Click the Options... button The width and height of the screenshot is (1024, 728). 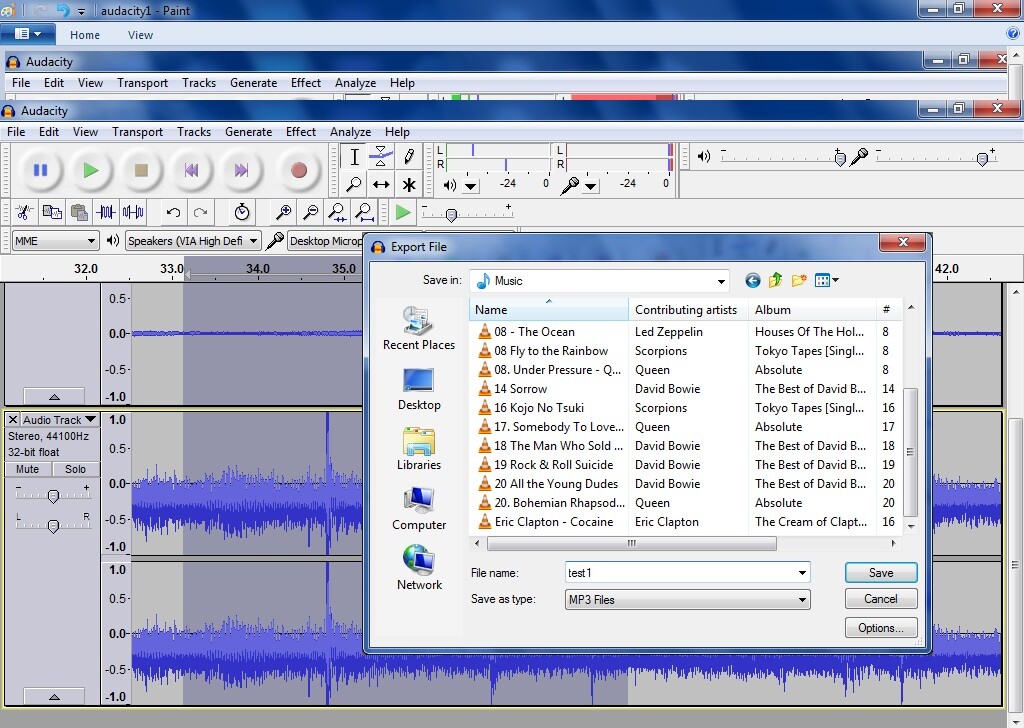(x=880, y=627)
